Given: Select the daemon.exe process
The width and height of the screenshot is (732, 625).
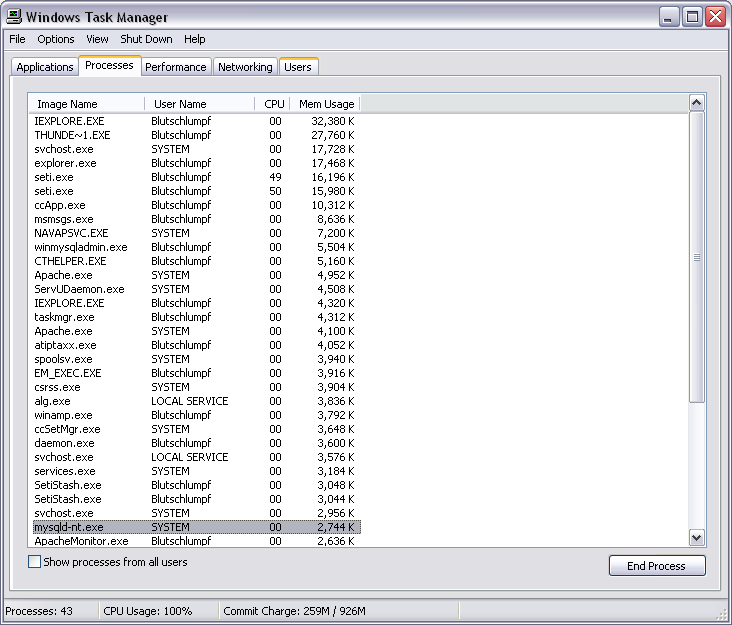Looking at the screenshot, I should point(196,443).
